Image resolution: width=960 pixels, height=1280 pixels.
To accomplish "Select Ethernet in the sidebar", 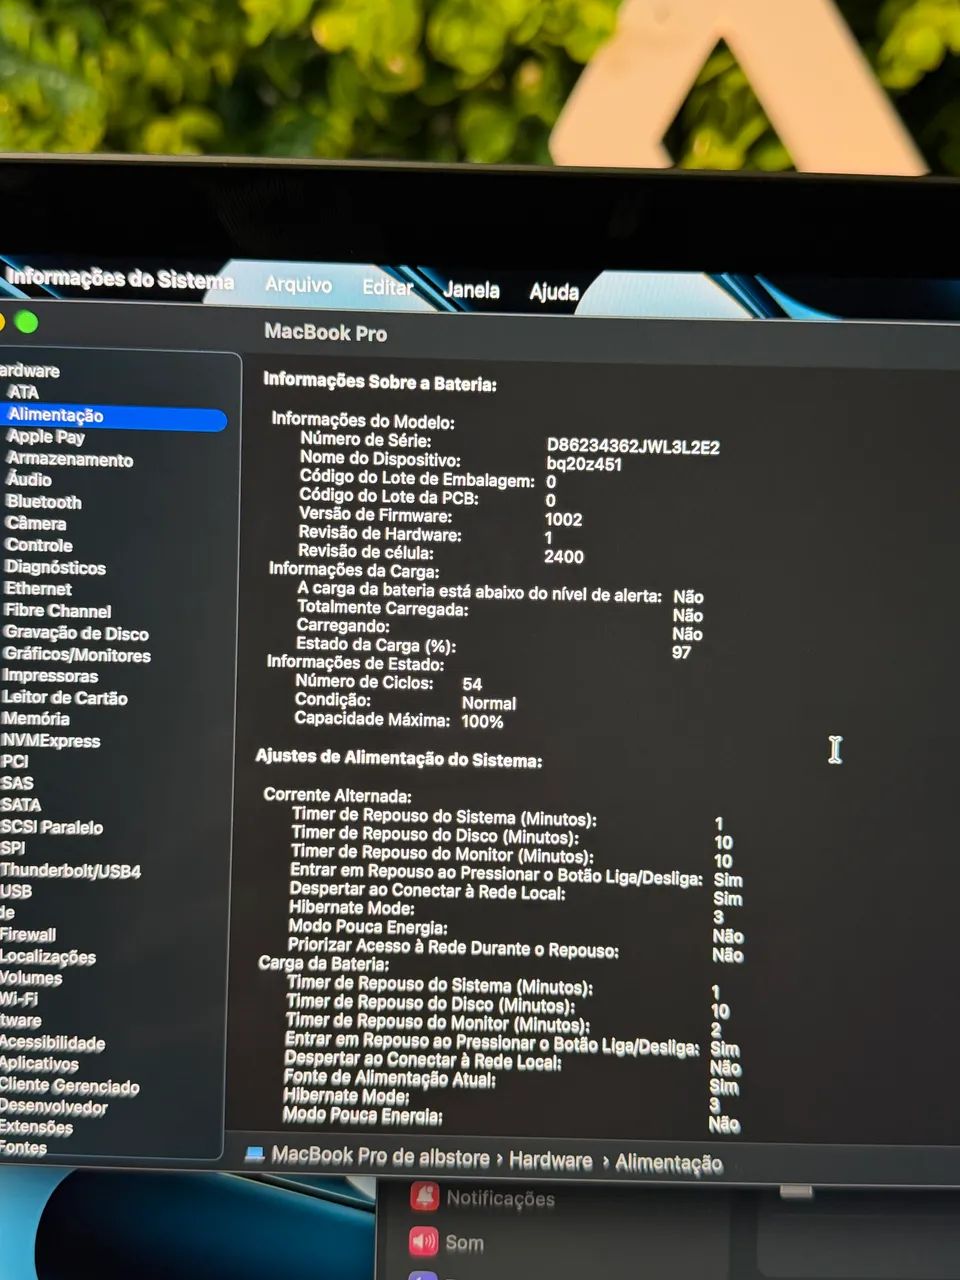I will tap(38, 589).
